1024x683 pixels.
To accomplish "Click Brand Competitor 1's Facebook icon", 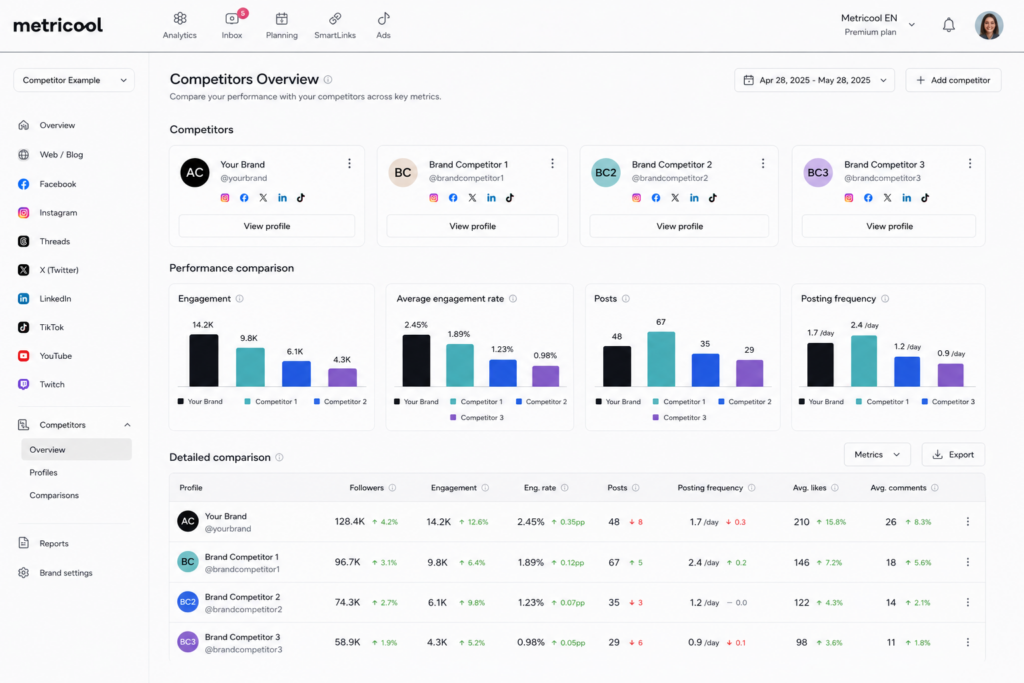I will [x=453, y=198].
